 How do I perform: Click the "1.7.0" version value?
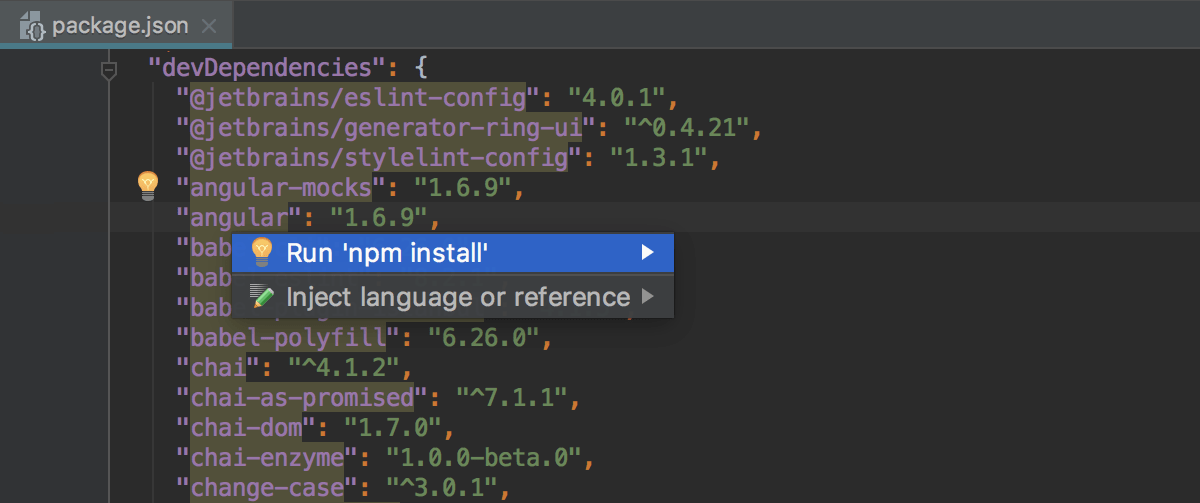393,426
